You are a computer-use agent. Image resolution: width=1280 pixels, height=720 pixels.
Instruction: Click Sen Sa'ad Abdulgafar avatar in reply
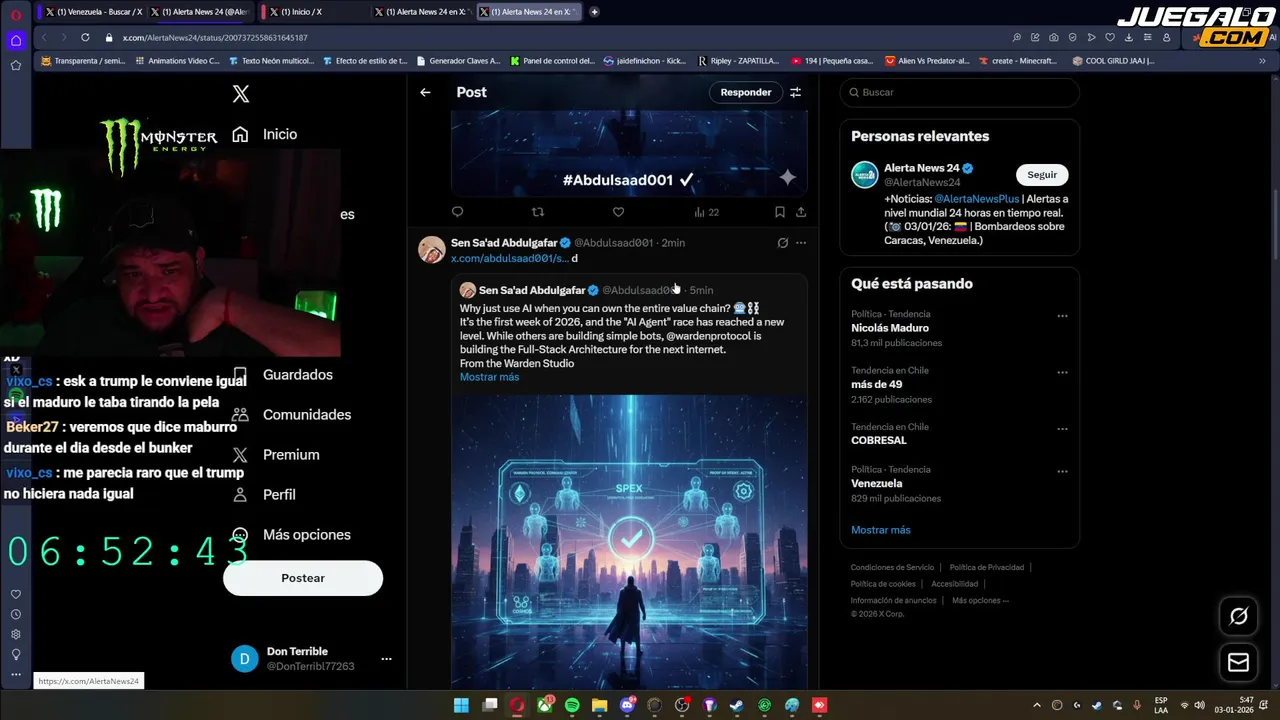point(431,250)
